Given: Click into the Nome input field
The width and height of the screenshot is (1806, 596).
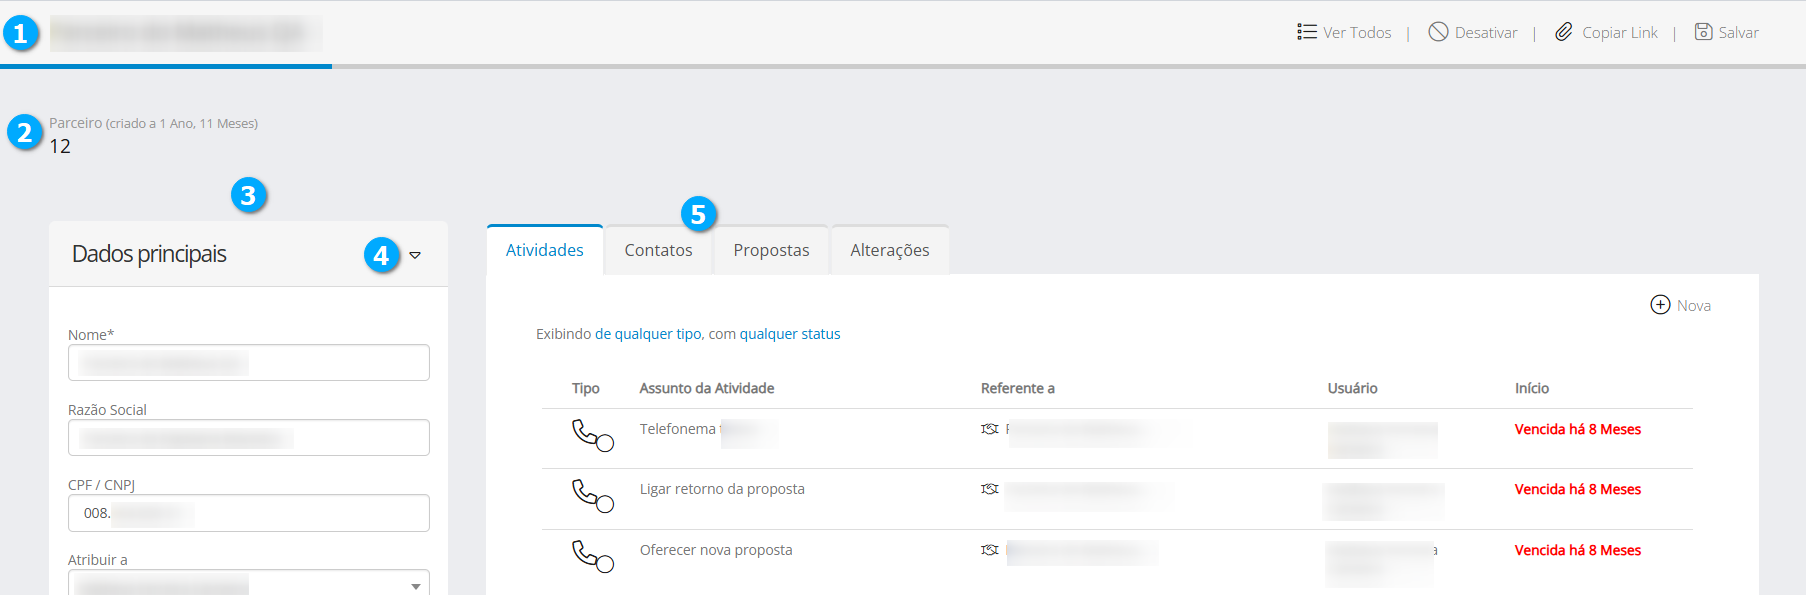Looking at the screenshot, I should point(248,363).
